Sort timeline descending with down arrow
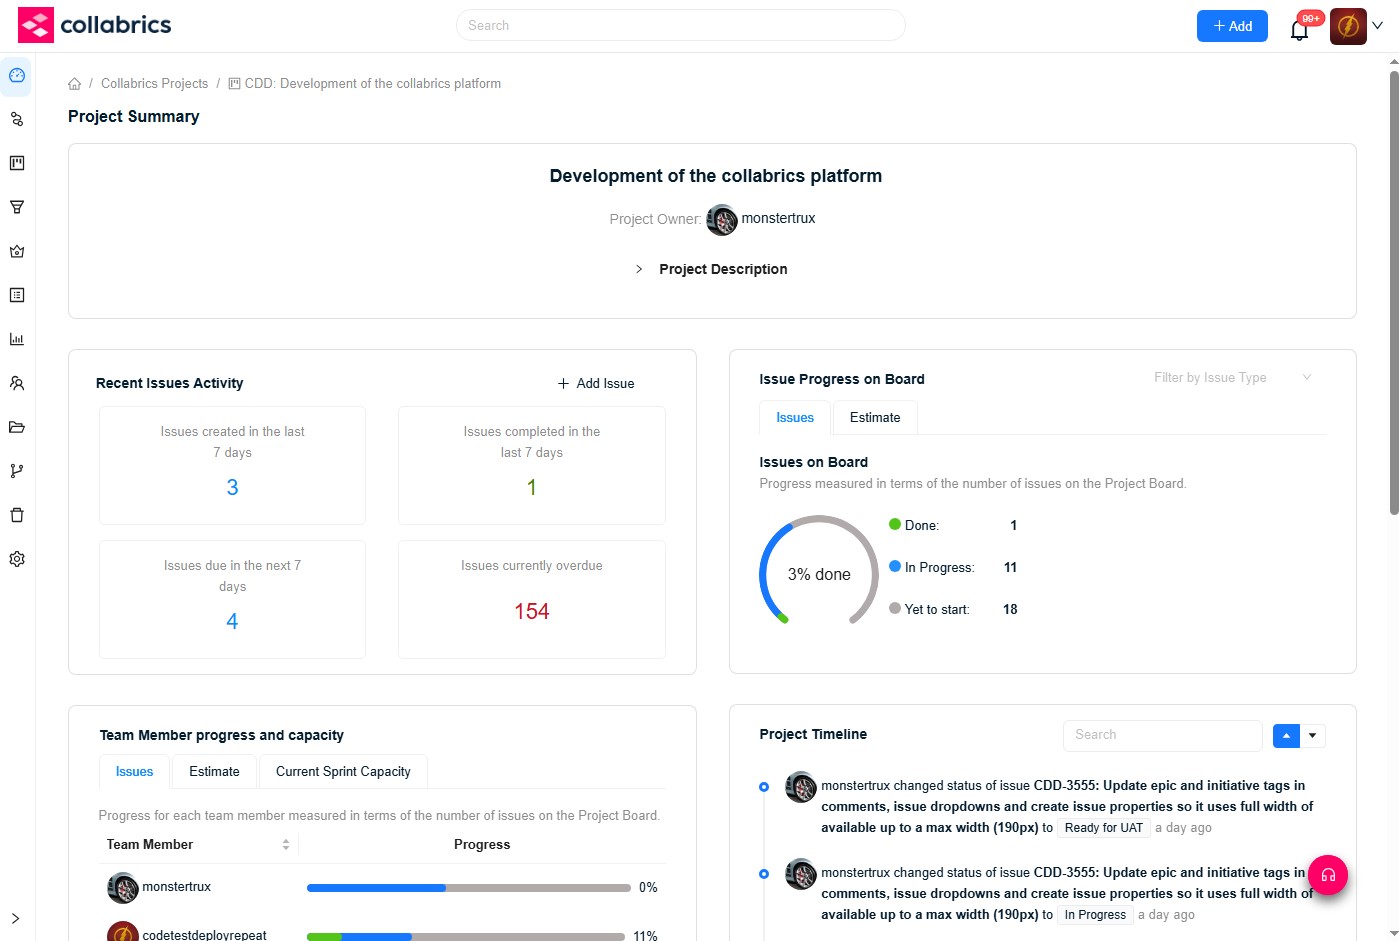Viewport: 1399px width, 941px height. coord(1312,736)
